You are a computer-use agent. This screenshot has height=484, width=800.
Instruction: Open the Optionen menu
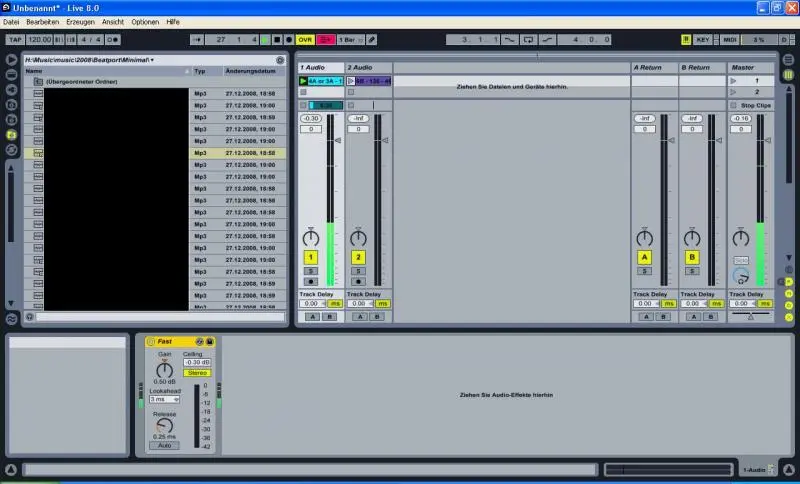click(x=145, y=21)
